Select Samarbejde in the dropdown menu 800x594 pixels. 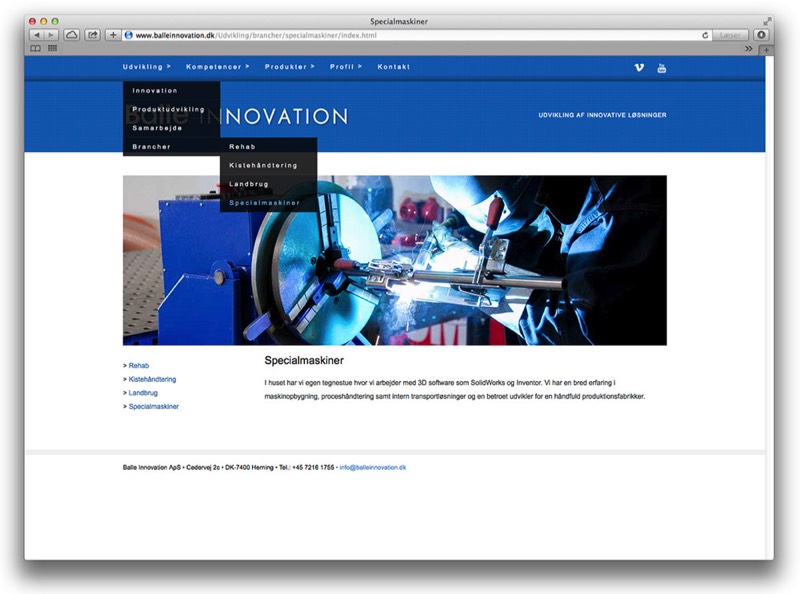171,128
